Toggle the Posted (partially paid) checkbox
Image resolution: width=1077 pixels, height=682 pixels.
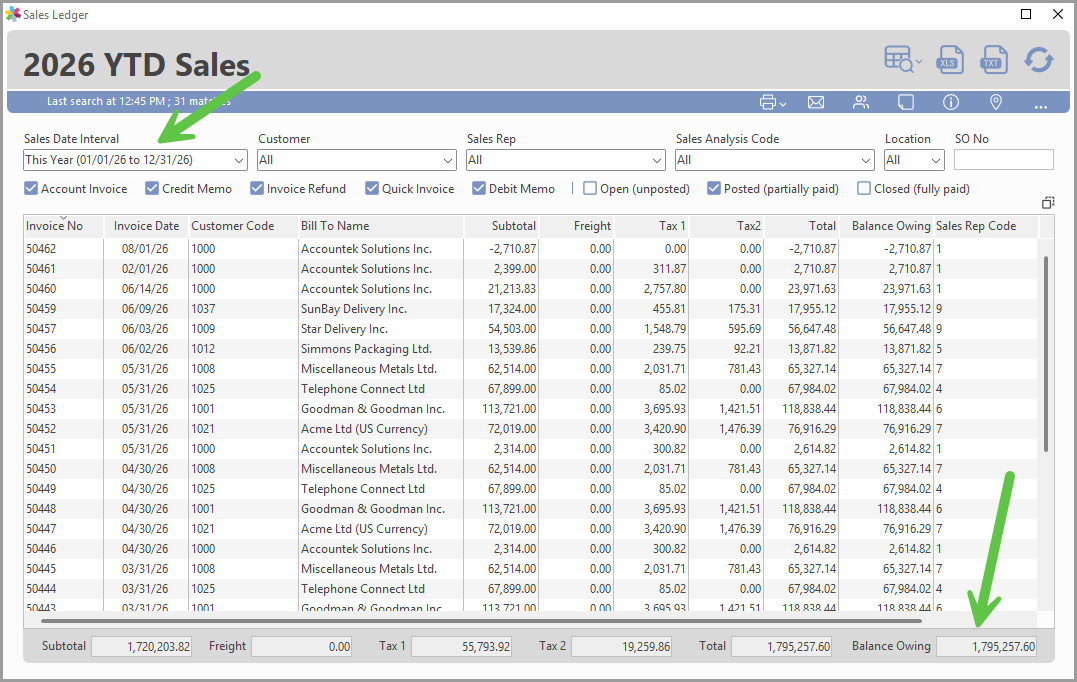pyautogui.click(x=714, y=188)
